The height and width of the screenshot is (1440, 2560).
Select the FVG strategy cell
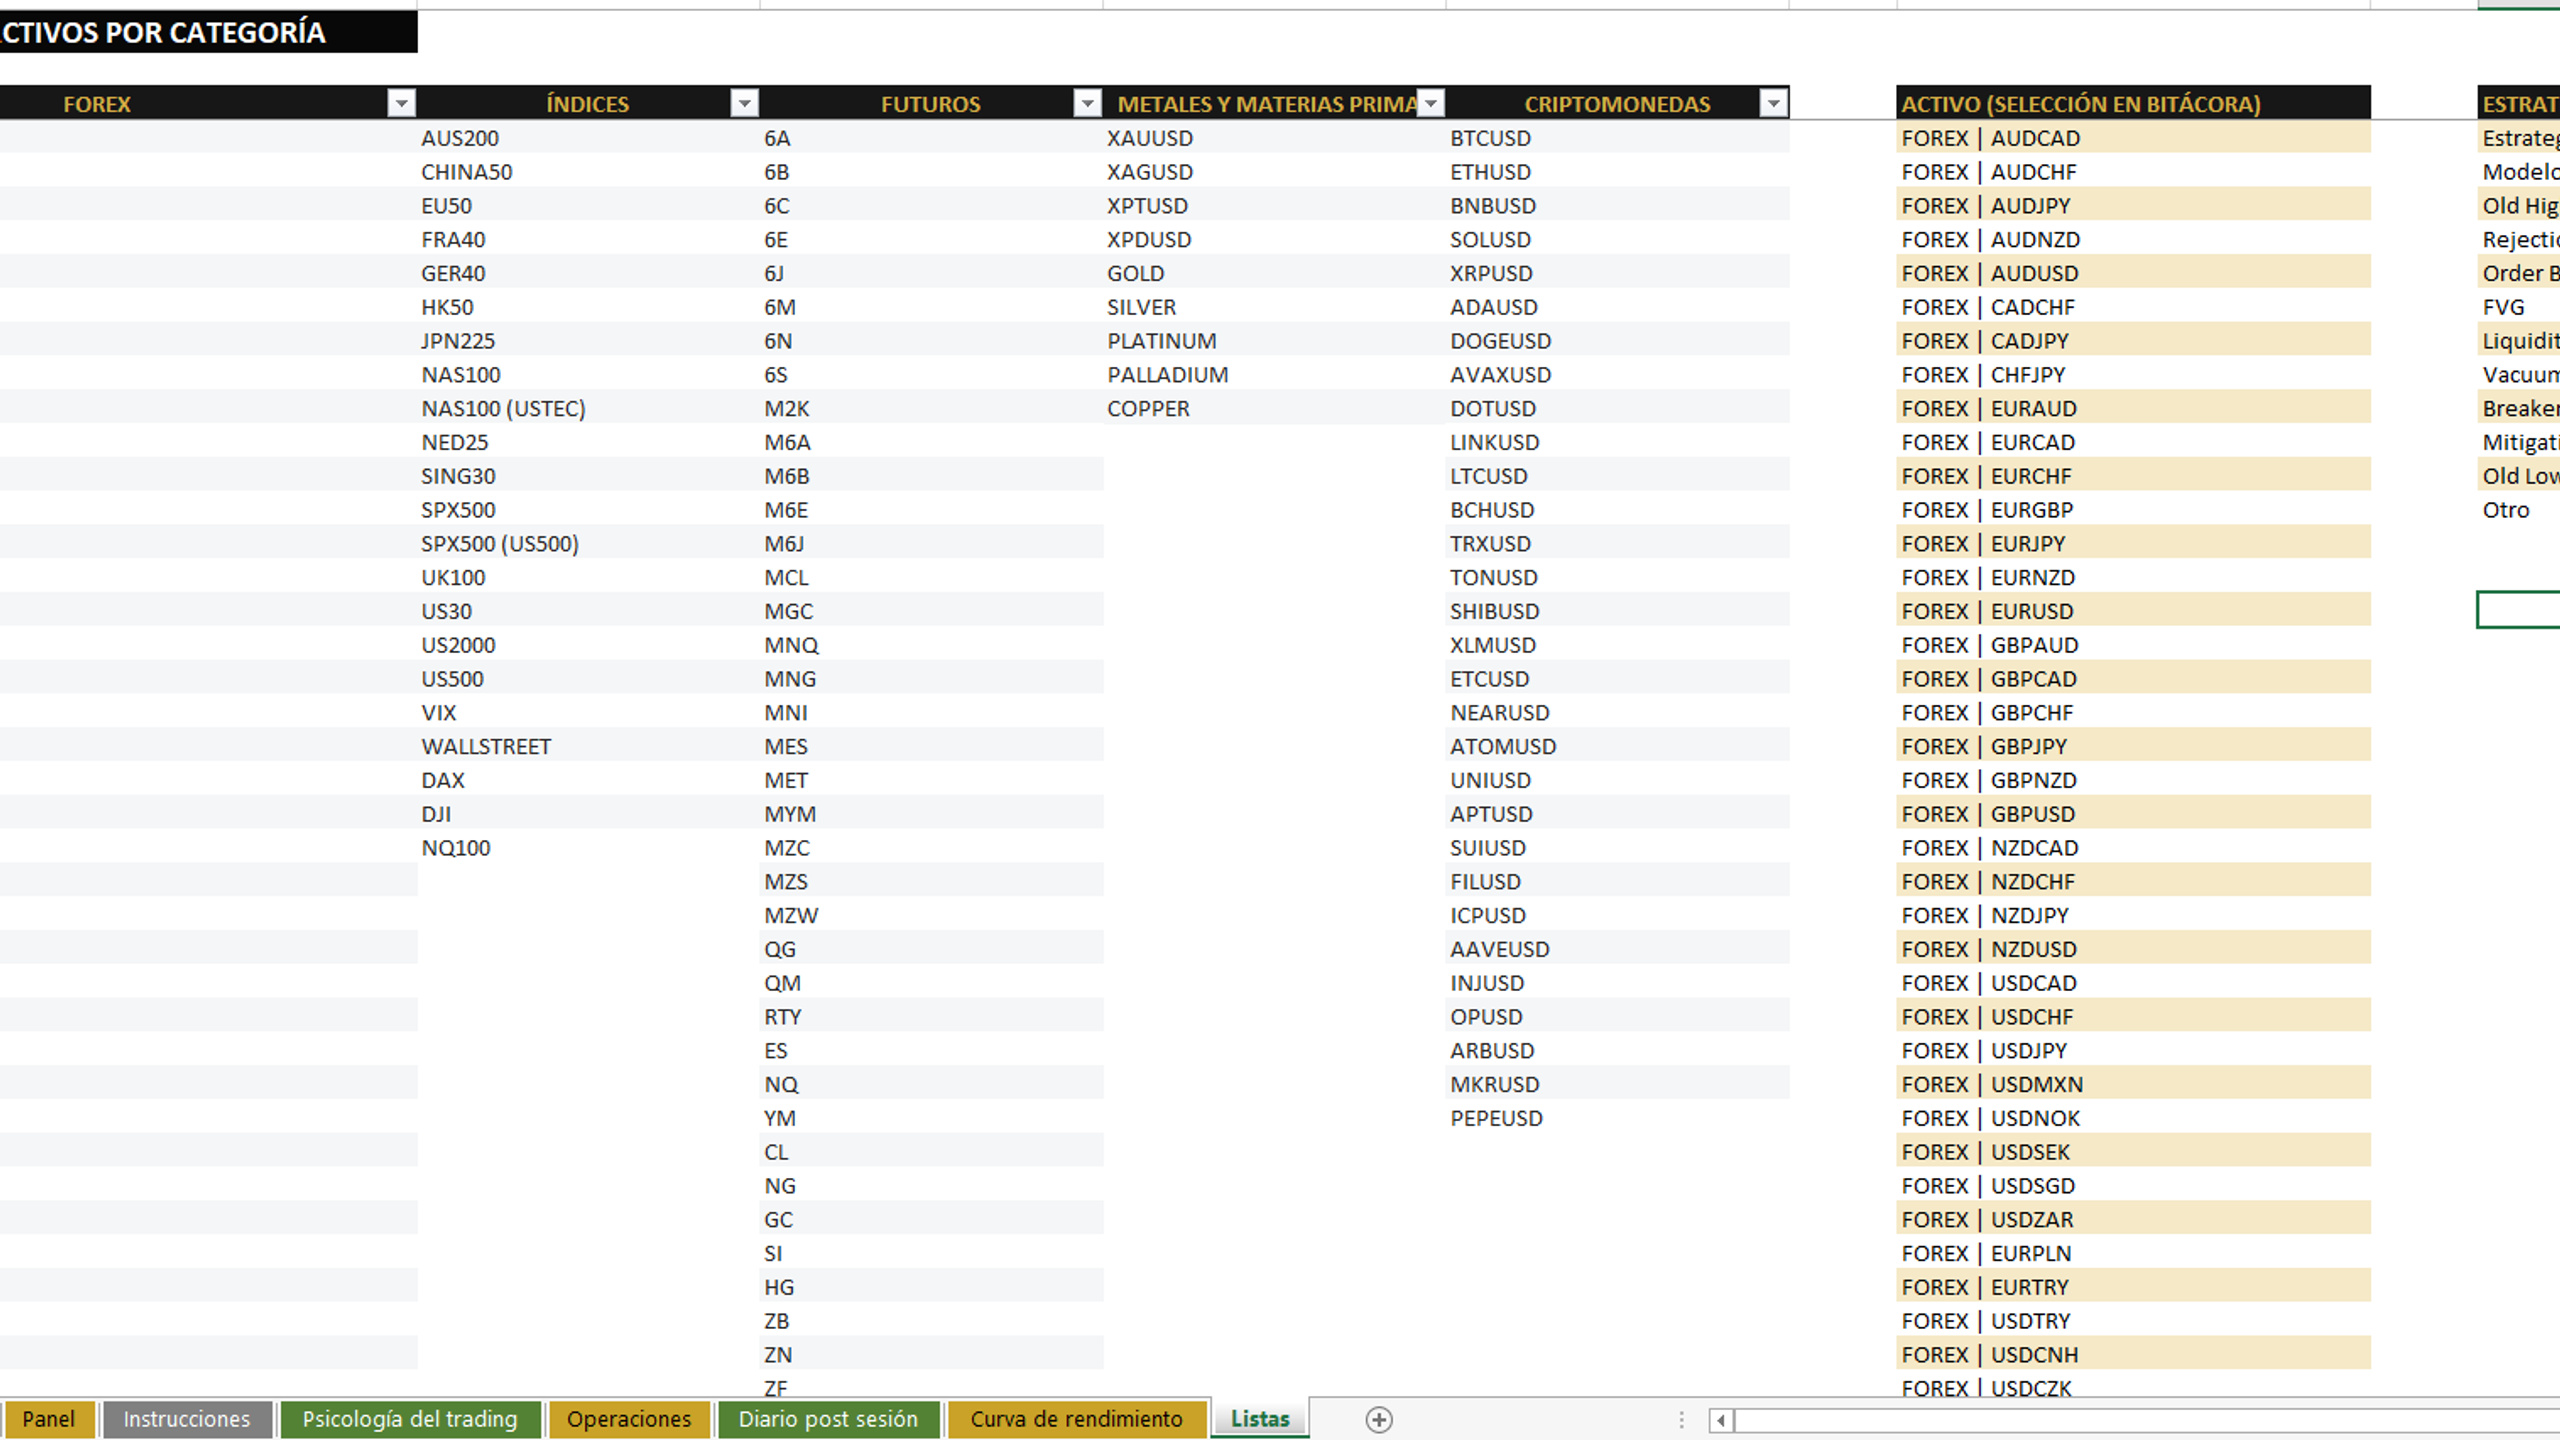click(x=2519, y=307)
